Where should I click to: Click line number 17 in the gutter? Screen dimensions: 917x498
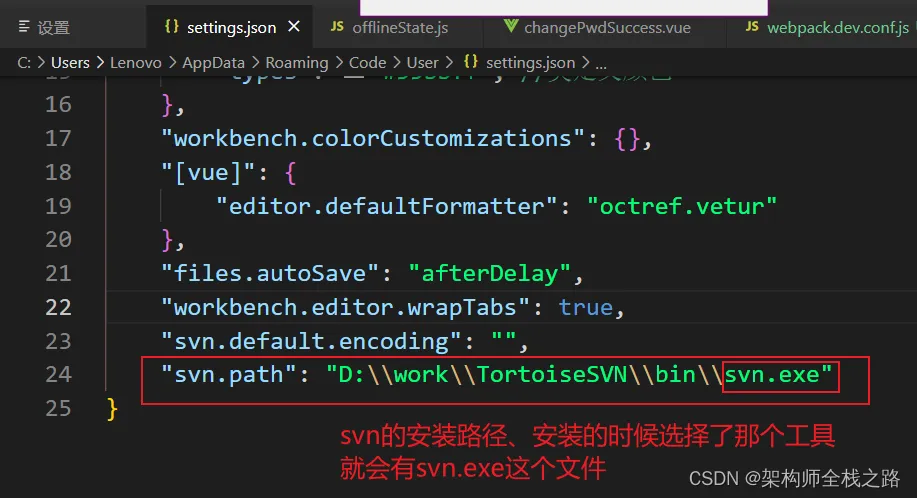[58, 139]
